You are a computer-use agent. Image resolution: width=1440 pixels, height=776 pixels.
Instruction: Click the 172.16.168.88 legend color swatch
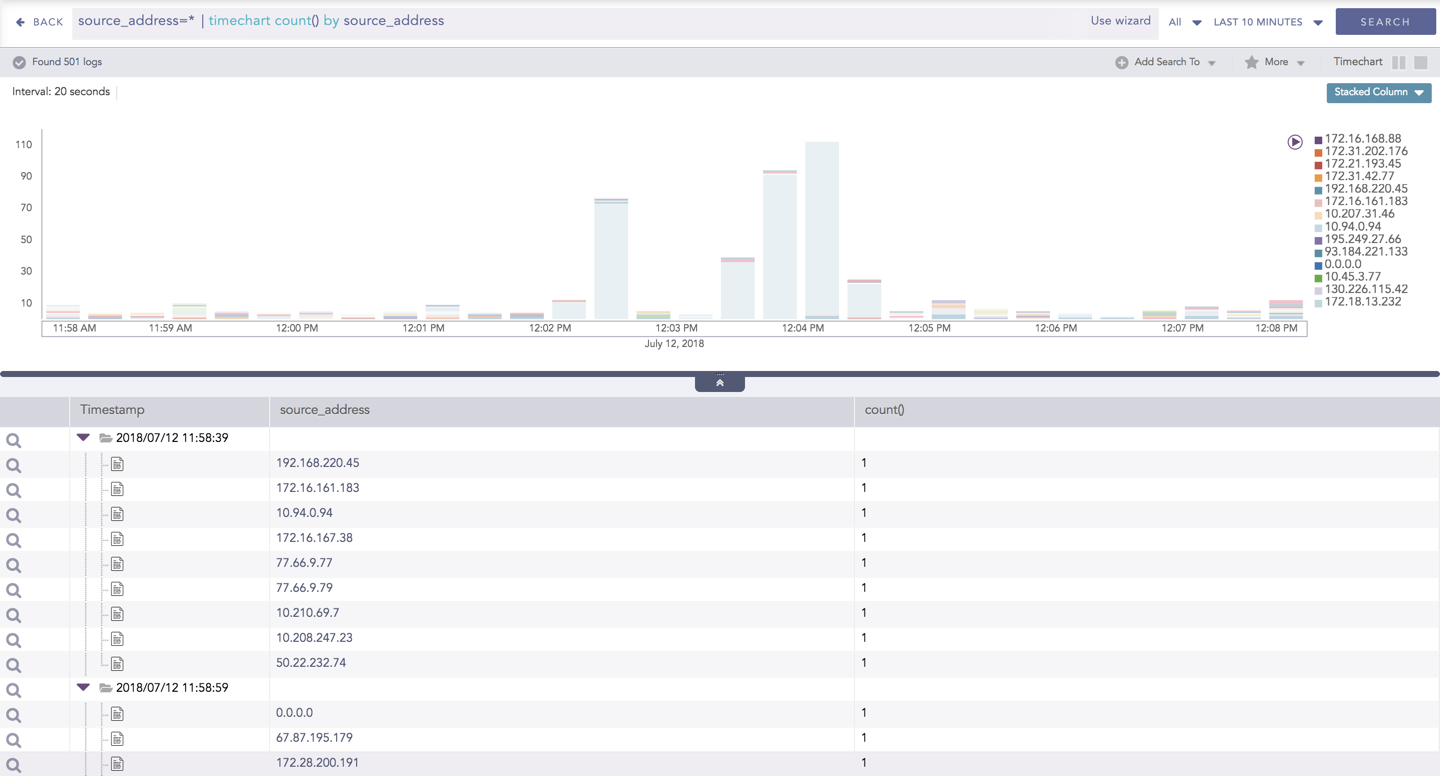[x=1318, y=140]
